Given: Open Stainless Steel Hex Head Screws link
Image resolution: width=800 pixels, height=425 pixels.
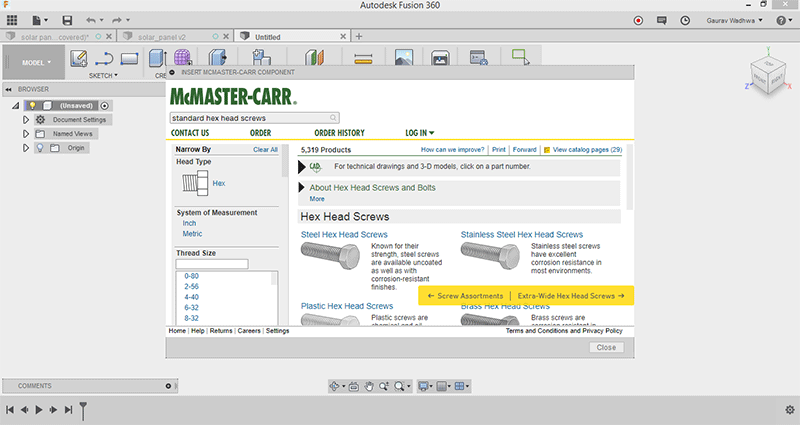Looking at the screenshot, I should tap(521, 235).
